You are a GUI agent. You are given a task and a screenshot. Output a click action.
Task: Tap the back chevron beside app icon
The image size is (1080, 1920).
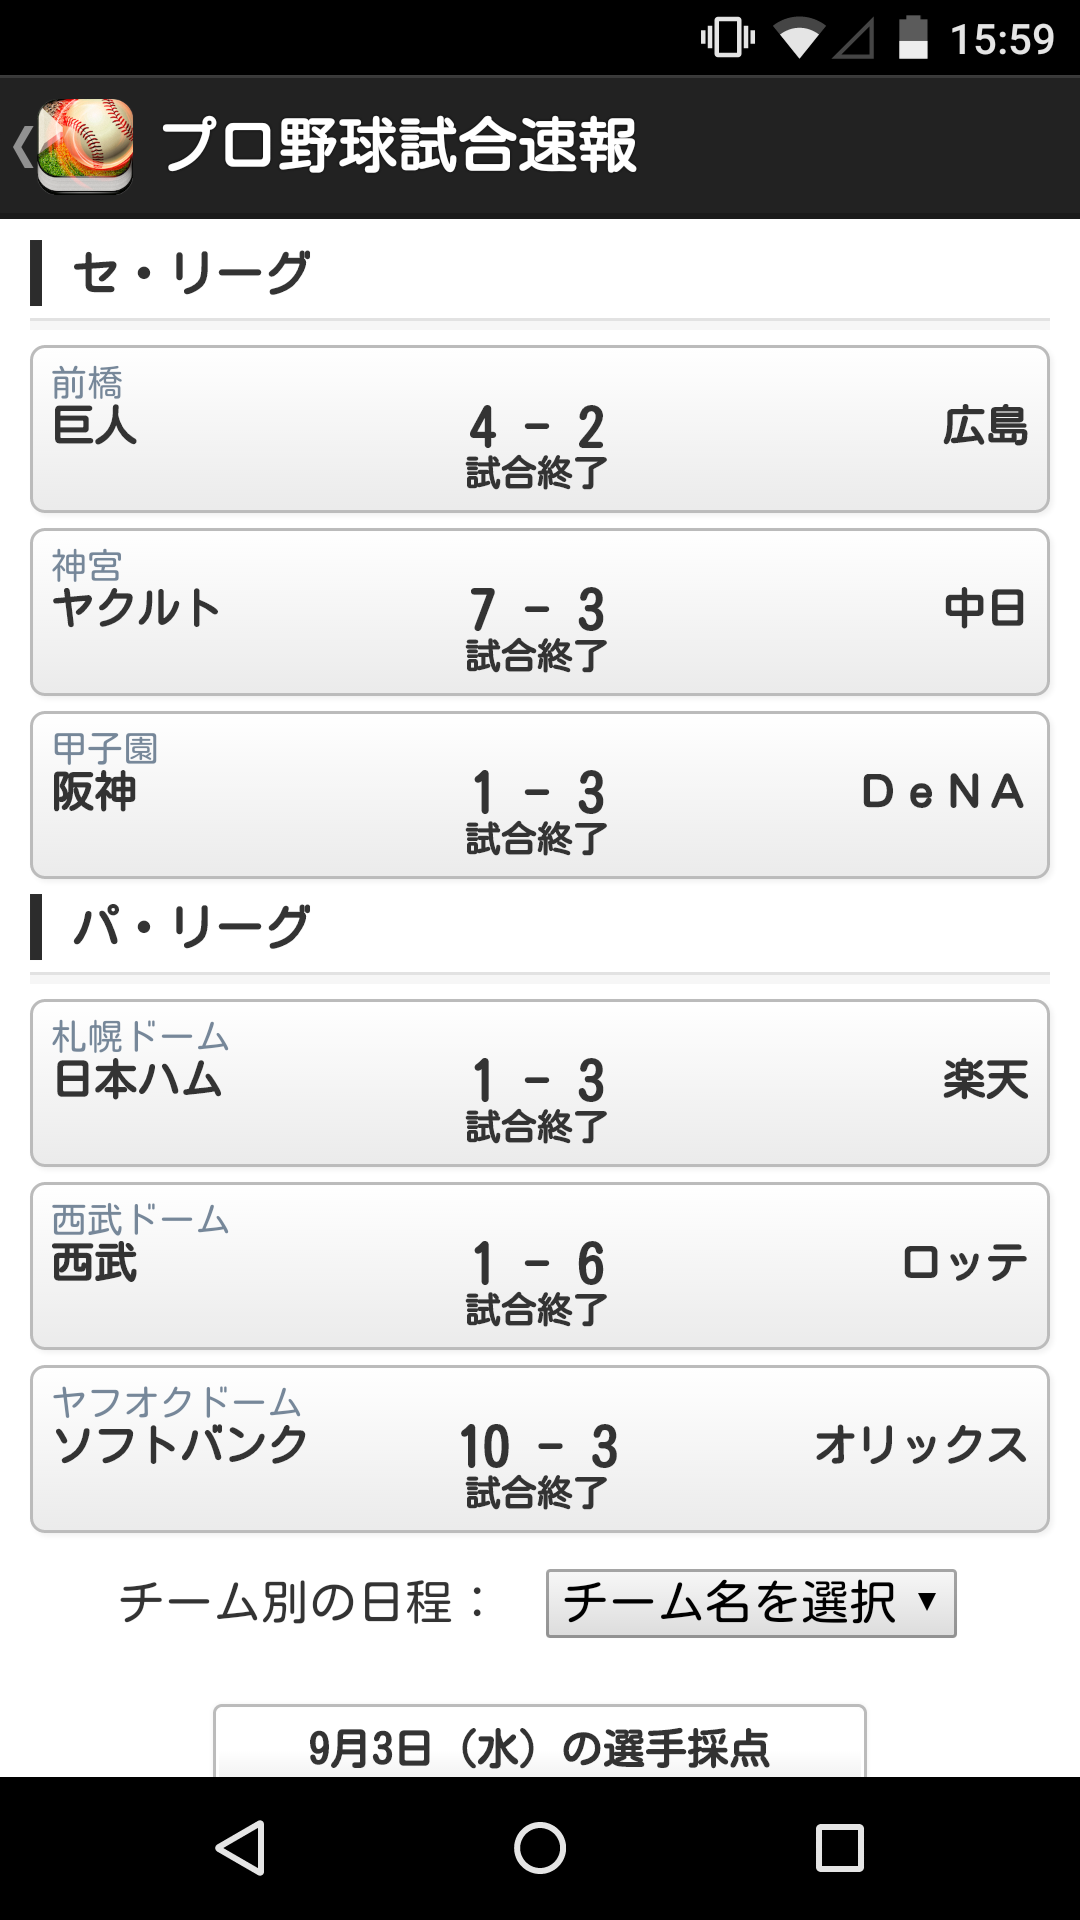[22, 147]
